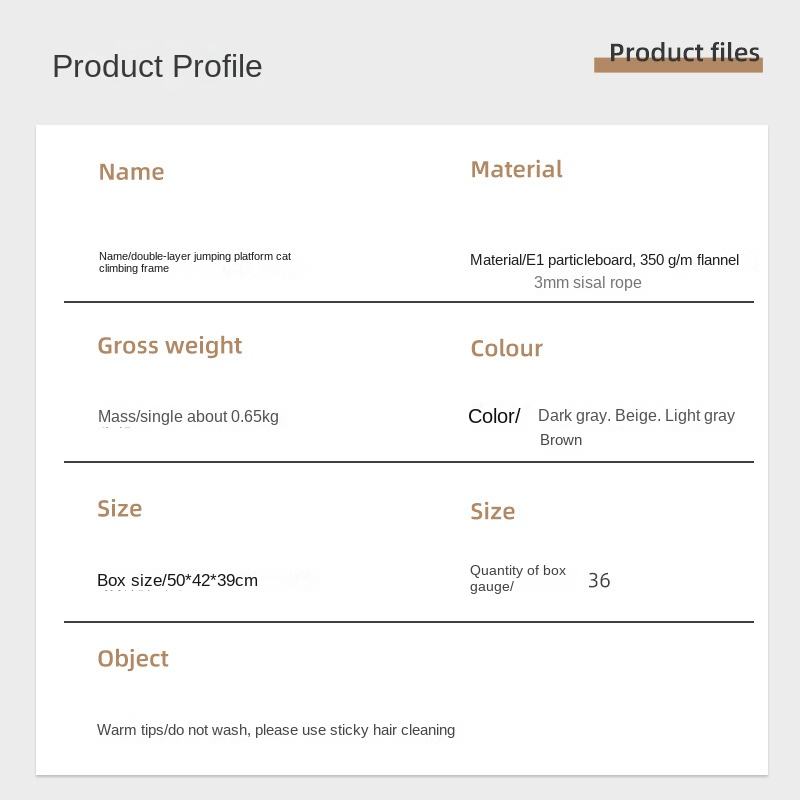Select the Mass/single about 0.65kg text
Screen dimensions: 800x800
click(188, 417)
